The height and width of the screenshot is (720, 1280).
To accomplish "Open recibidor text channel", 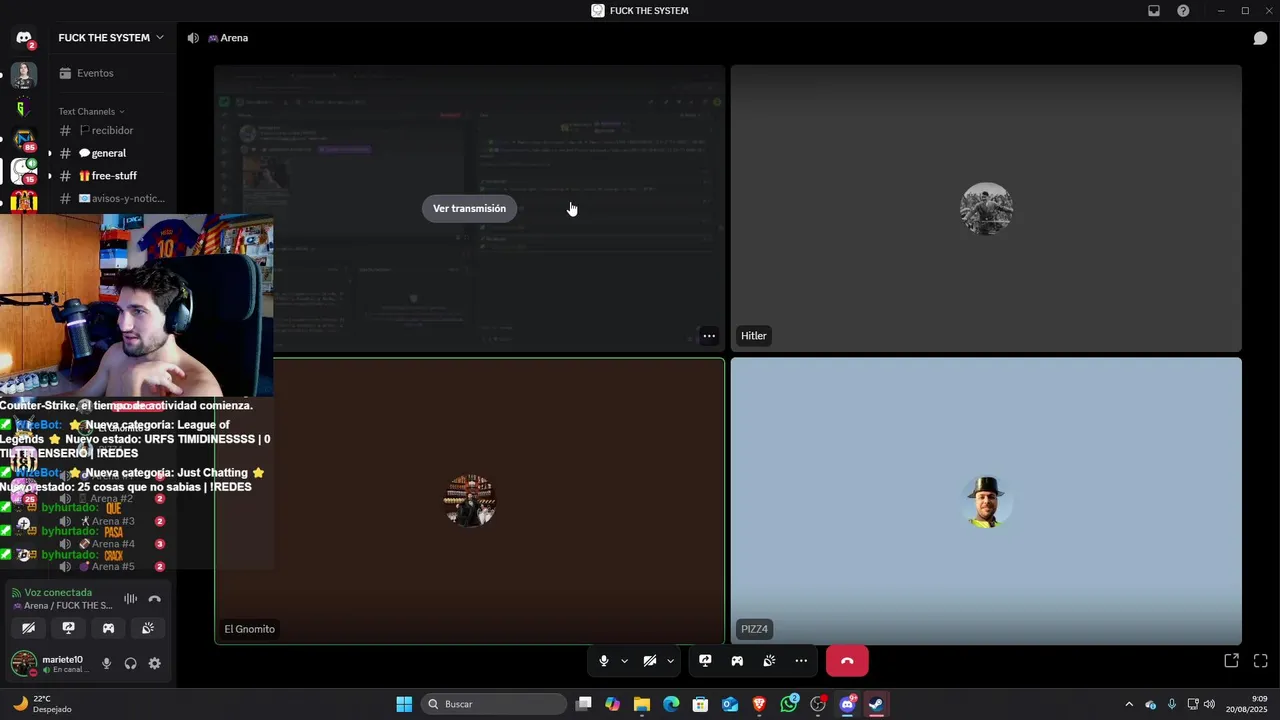I will [111, 131].
